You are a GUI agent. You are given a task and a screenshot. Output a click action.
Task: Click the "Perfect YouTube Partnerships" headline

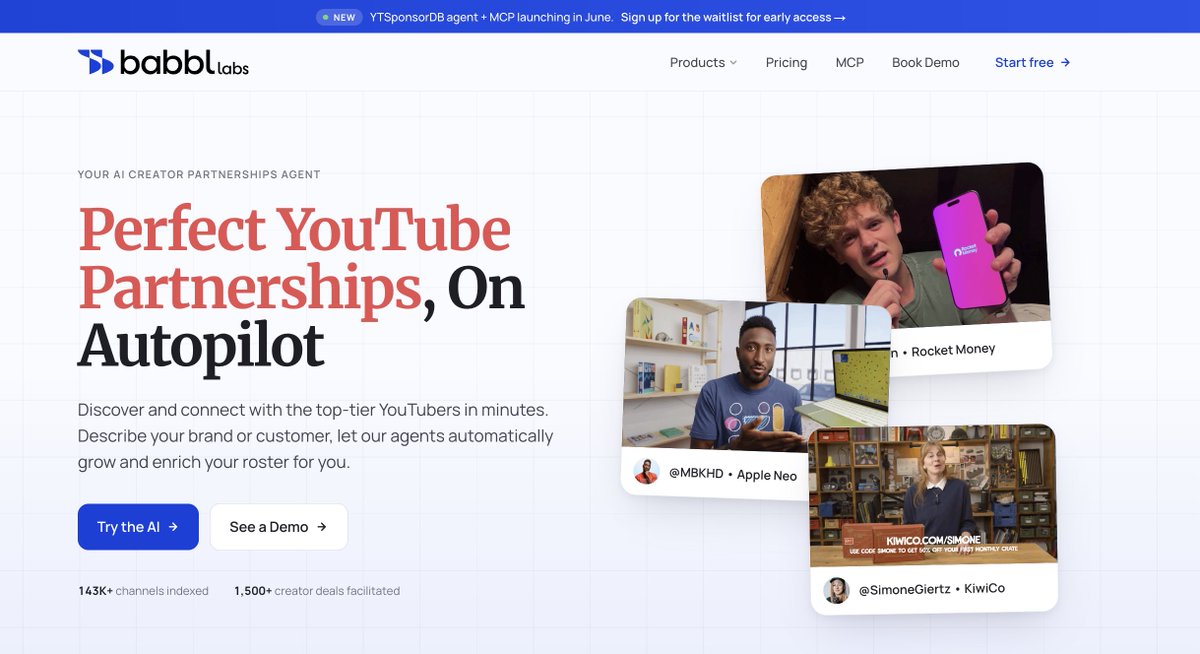point(294,259)
